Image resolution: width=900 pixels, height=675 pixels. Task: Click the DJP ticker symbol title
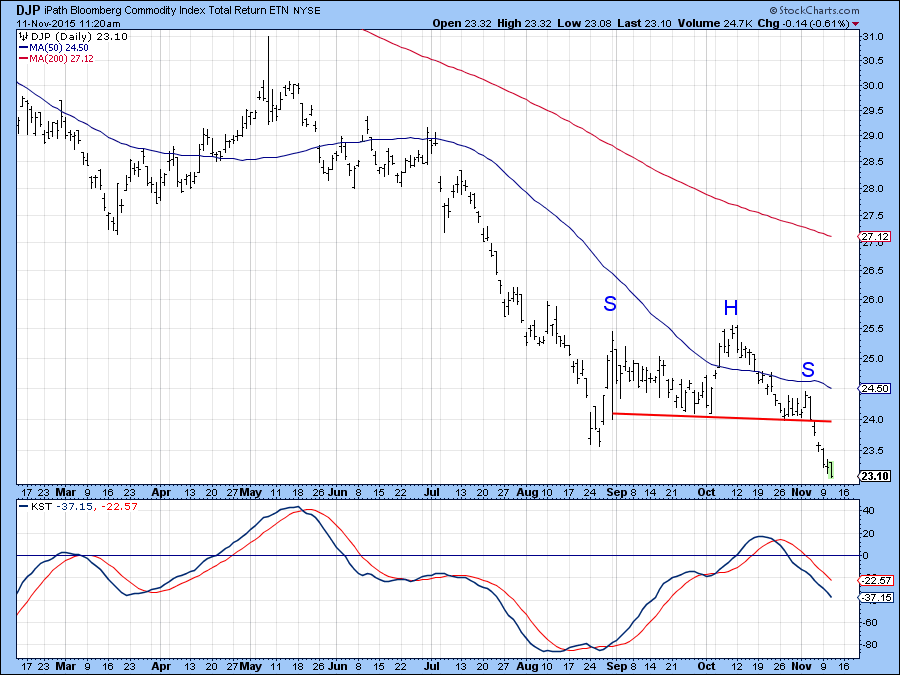pos(27,9)
